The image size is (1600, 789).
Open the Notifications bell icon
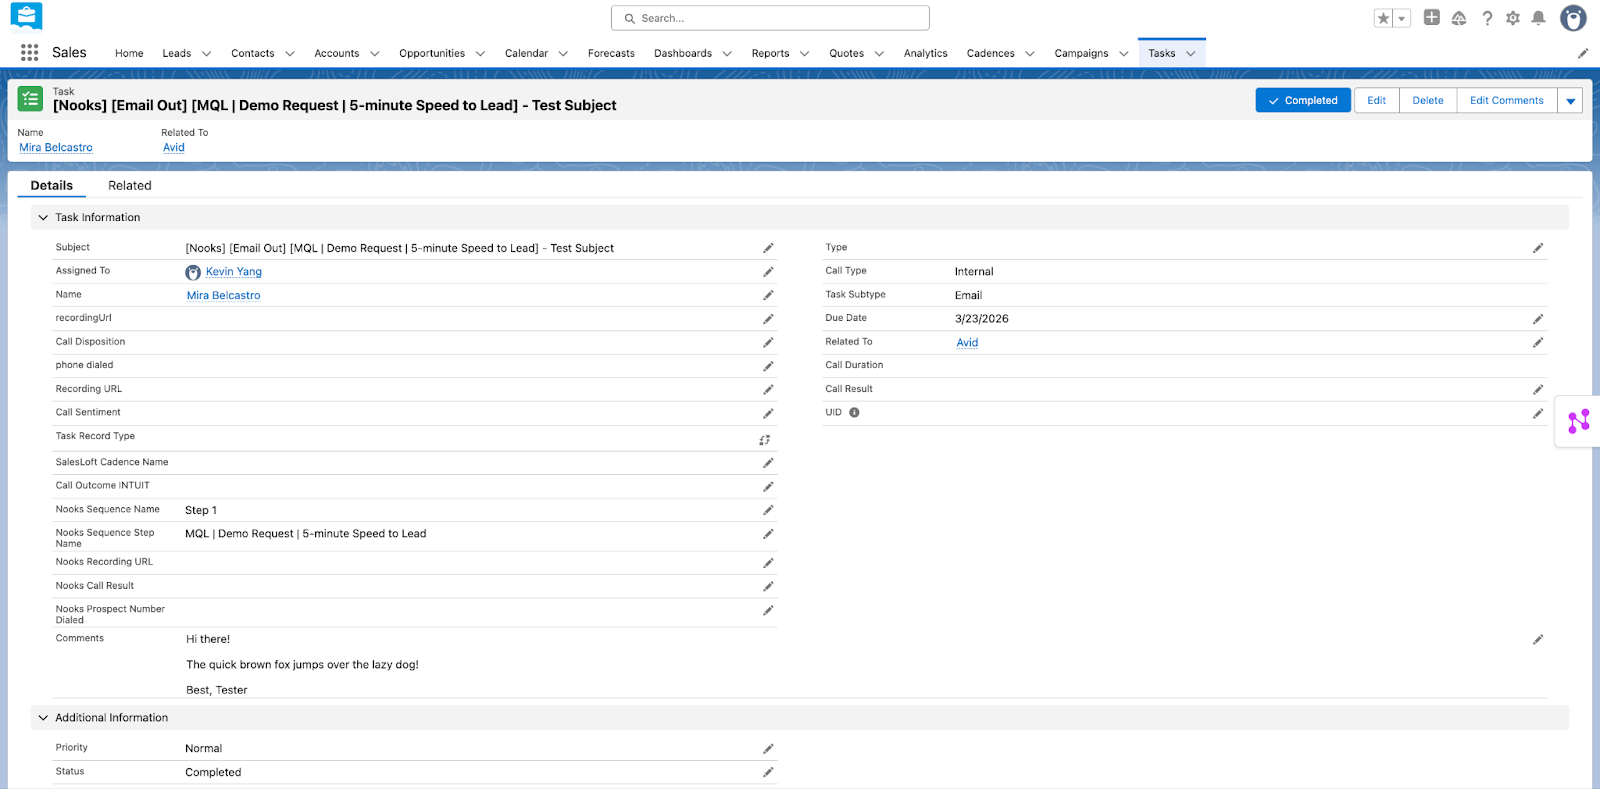pos(1539,18)
